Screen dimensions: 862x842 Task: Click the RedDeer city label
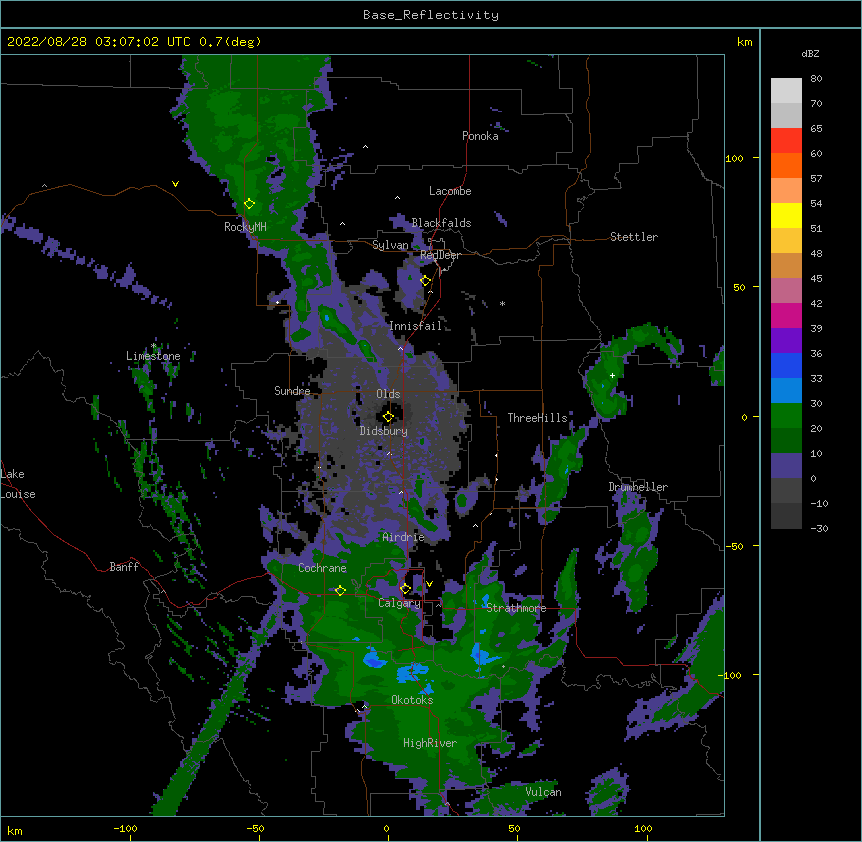tap(440, 255)
